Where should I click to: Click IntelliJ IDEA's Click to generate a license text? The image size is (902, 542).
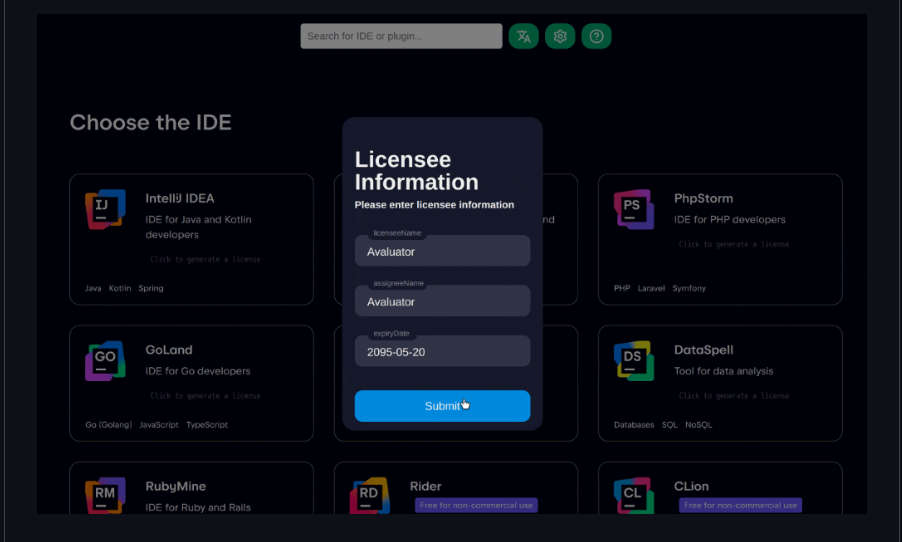[205, 259]
